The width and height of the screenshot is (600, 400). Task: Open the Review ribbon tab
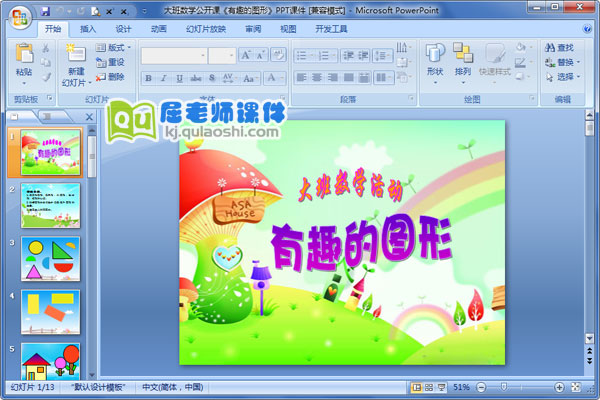[253, 29]
